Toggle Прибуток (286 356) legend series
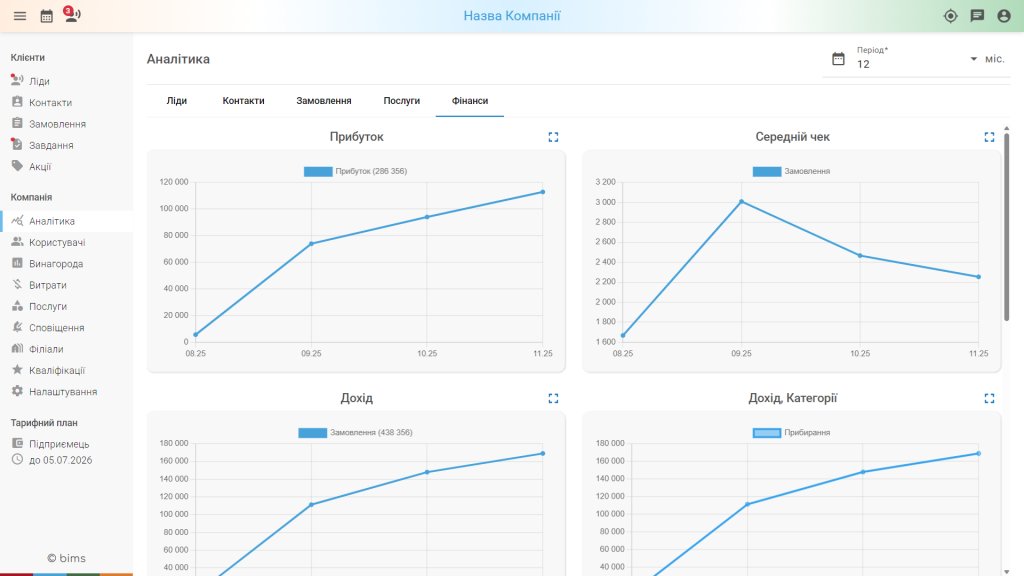The width and height of the screenshot is (1024, 576). pos(355,171)
